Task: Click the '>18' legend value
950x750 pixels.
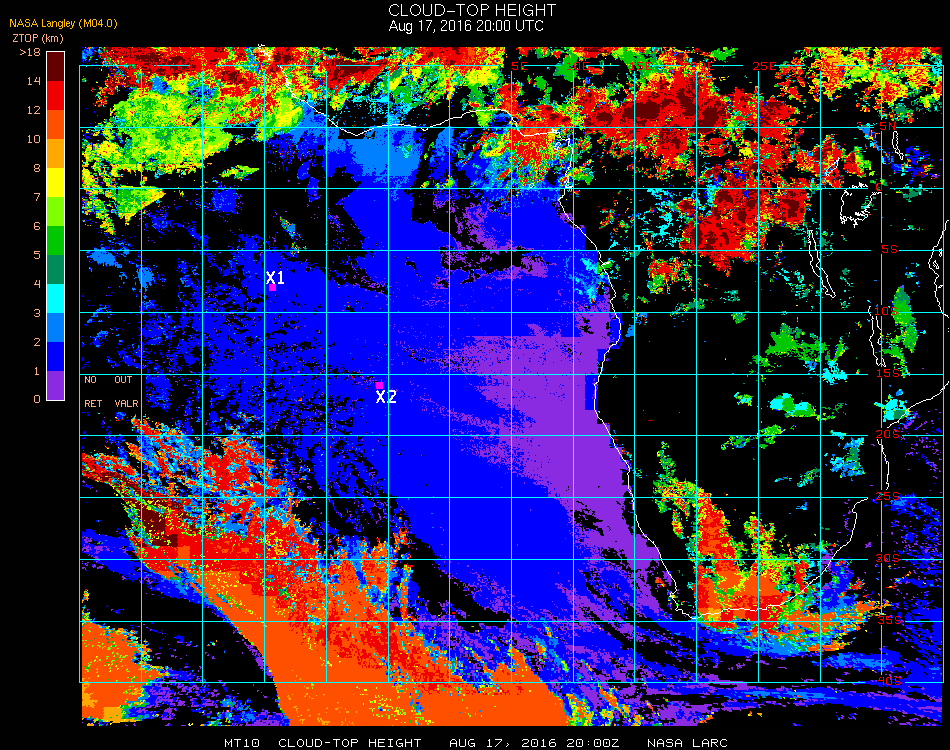Action: [30, 53]
